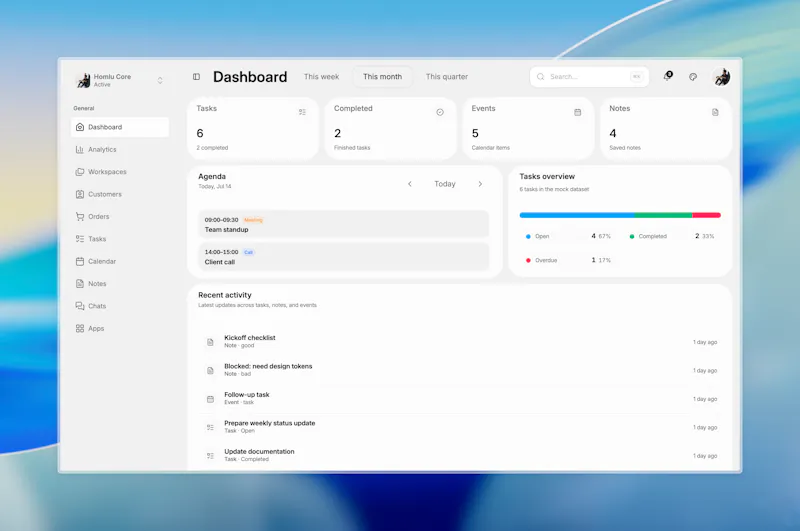
Task: Click the Homlu Core workspace logo
Action: (x=83, y=80)
